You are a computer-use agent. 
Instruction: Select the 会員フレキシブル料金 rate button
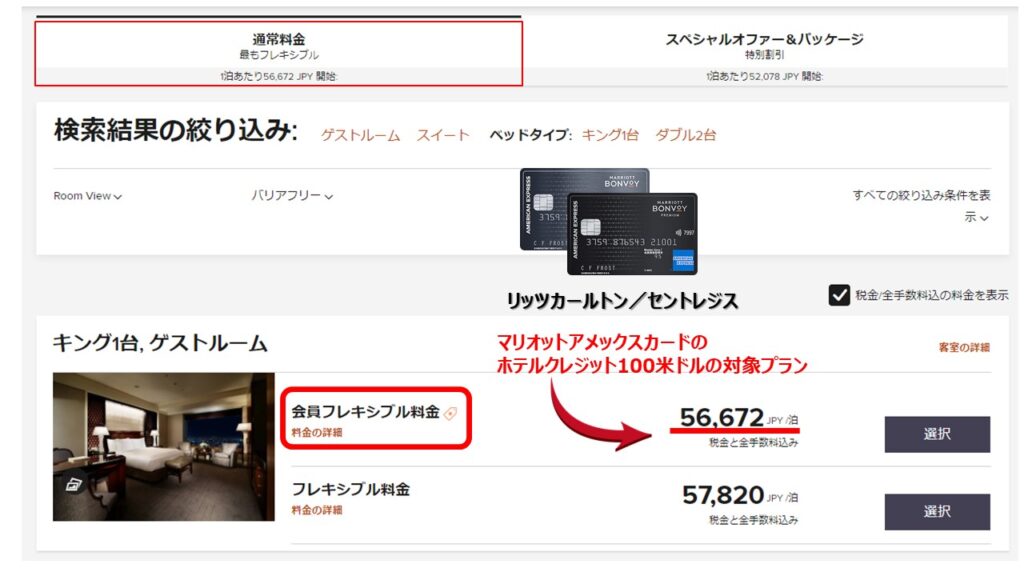[937, 434]
